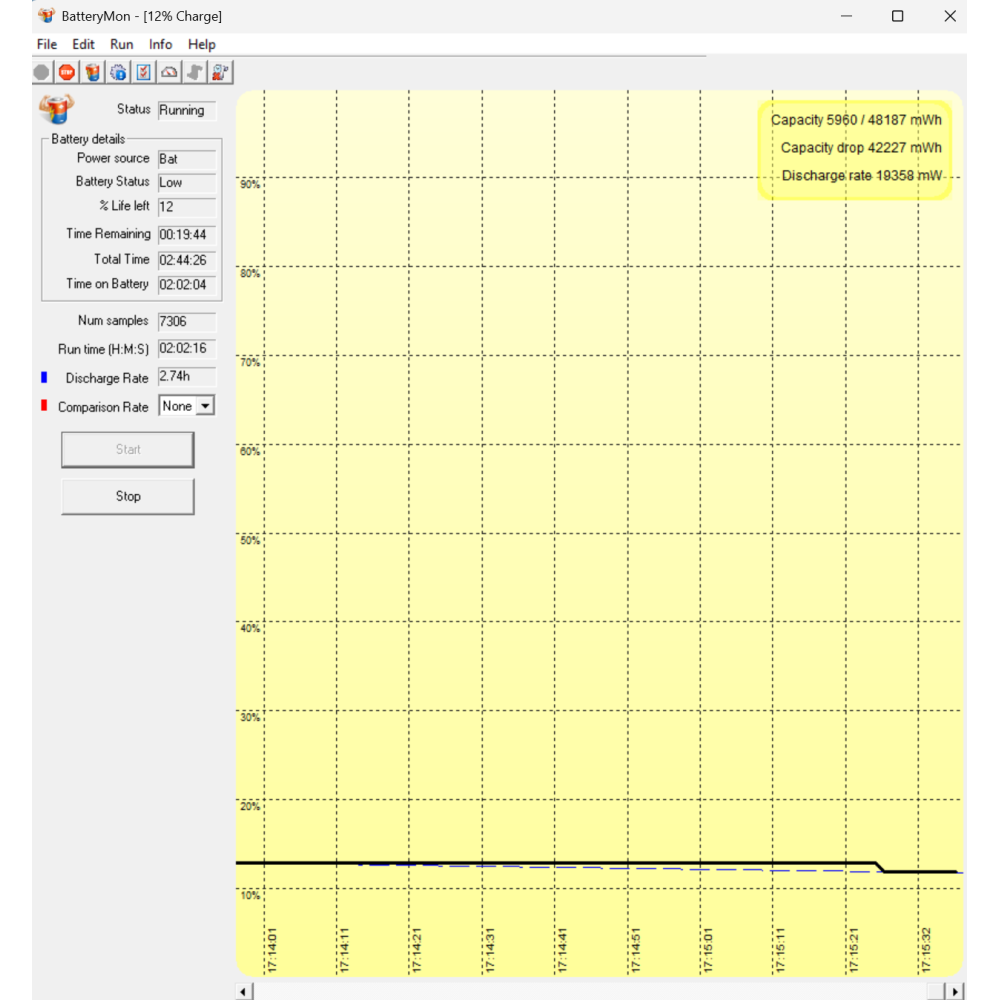1000x1000 pixels.
Task: Open the Run menu
Action: click(122, 44)
